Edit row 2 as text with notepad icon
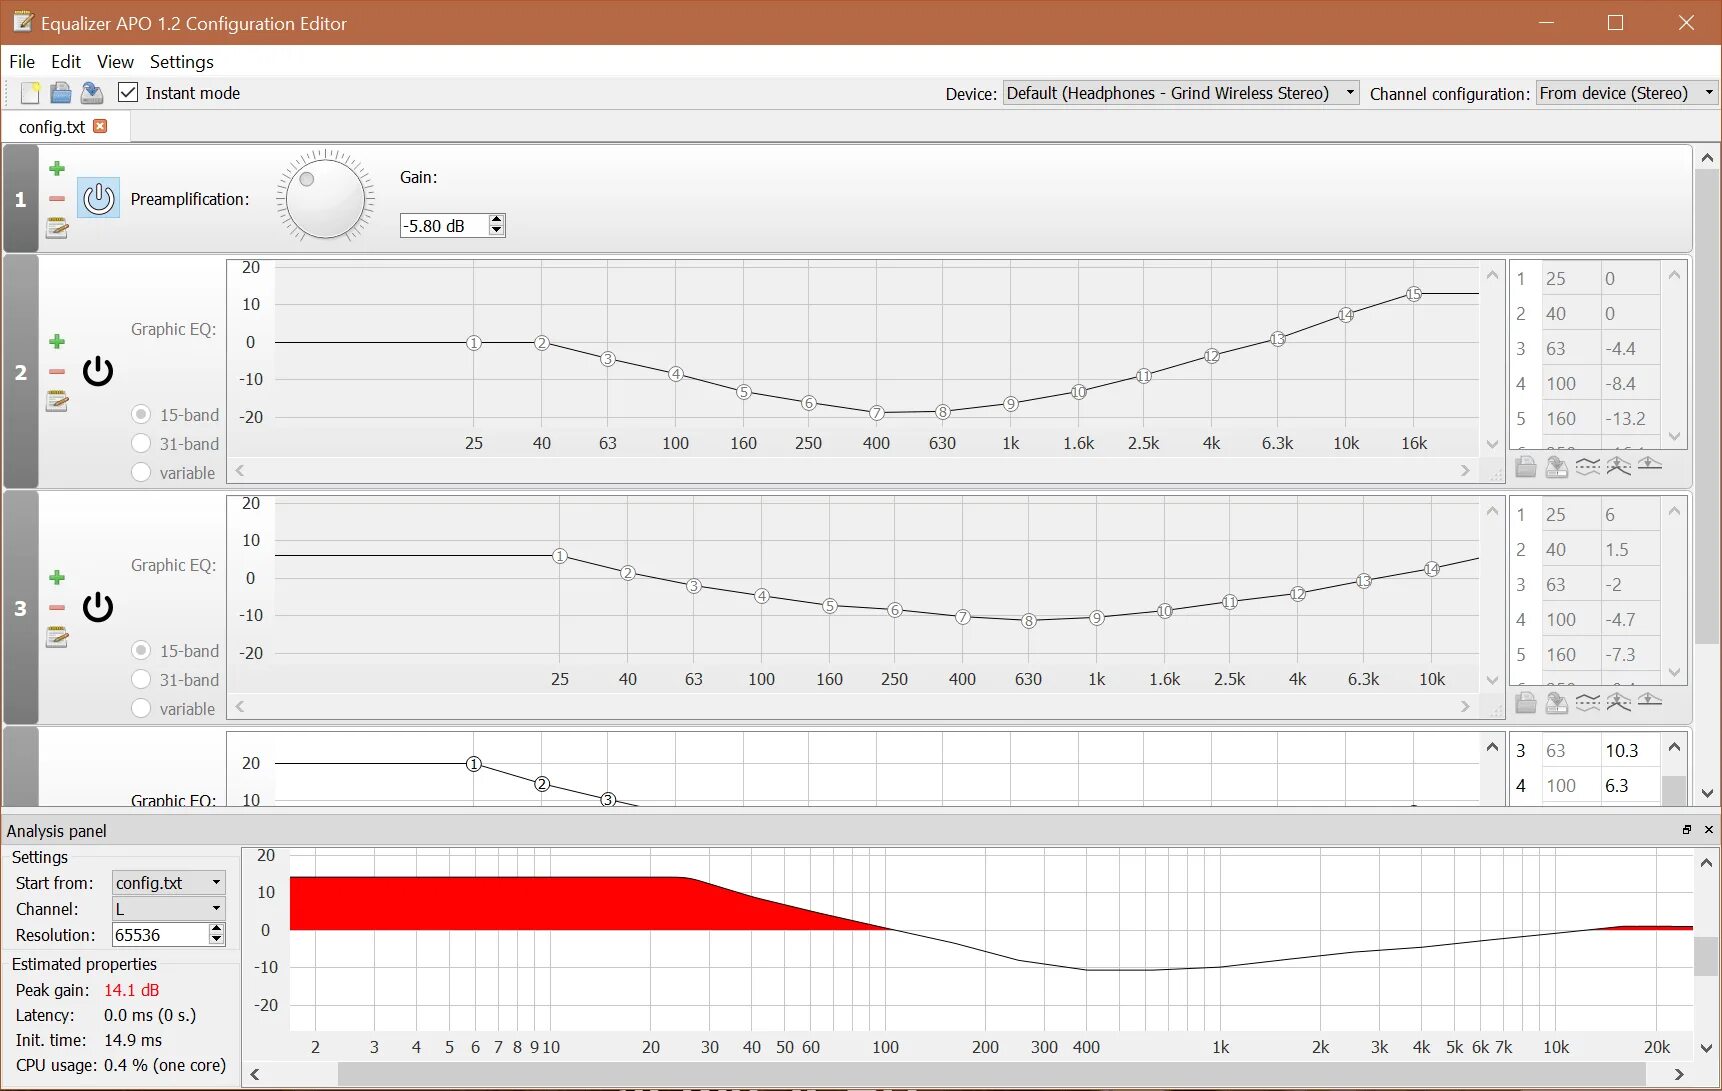Viewport: 1722px width, 1091px height. pyautogui.click(x=57, y=402)
